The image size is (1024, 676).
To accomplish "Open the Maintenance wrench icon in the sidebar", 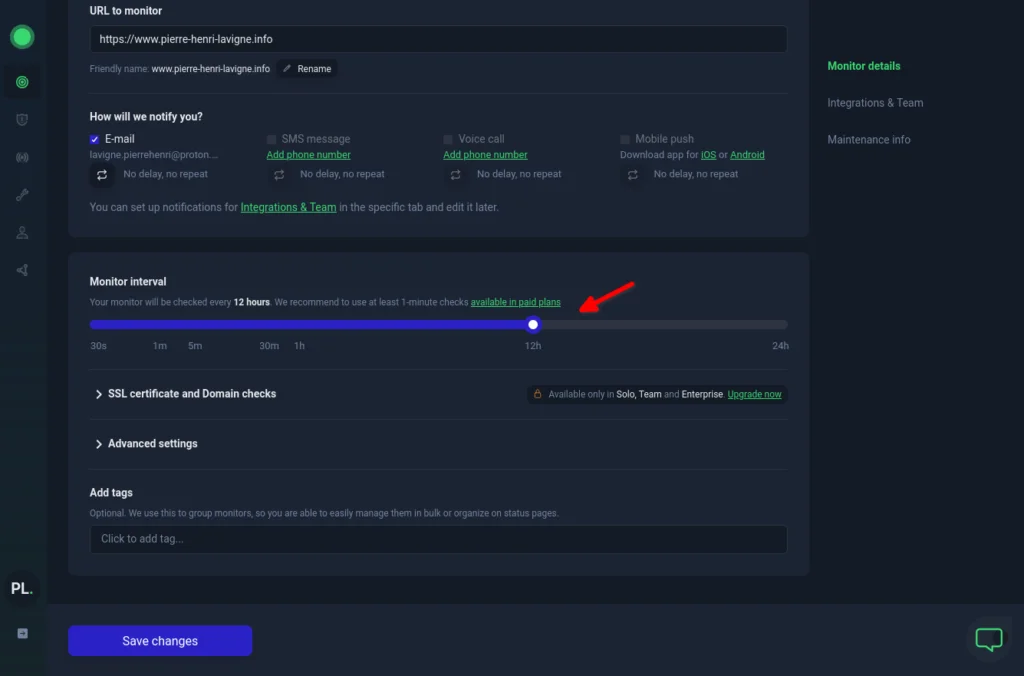I will 22,195.
